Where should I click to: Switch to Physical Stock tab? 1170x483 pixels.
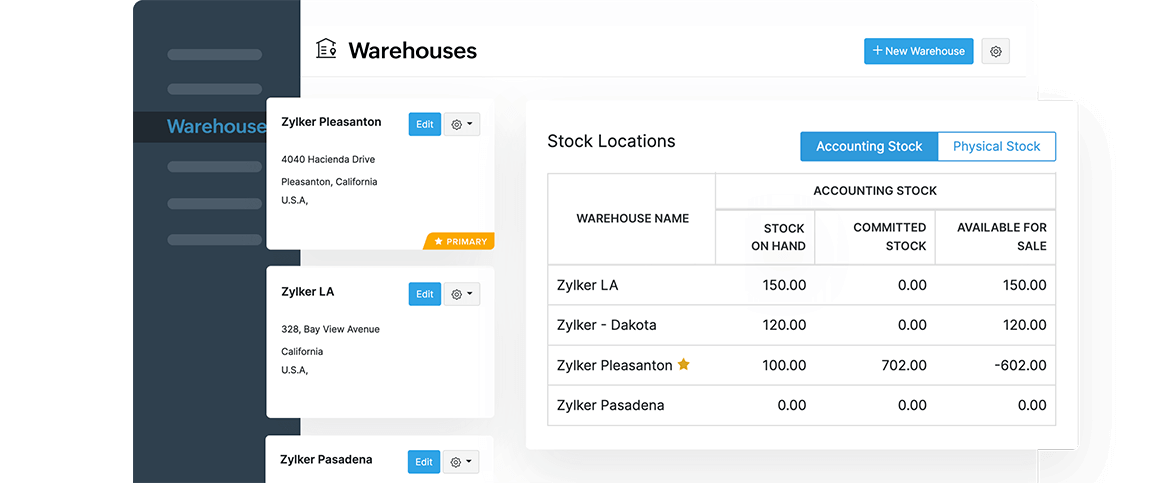pyautogui.click(x=996, y=146)
